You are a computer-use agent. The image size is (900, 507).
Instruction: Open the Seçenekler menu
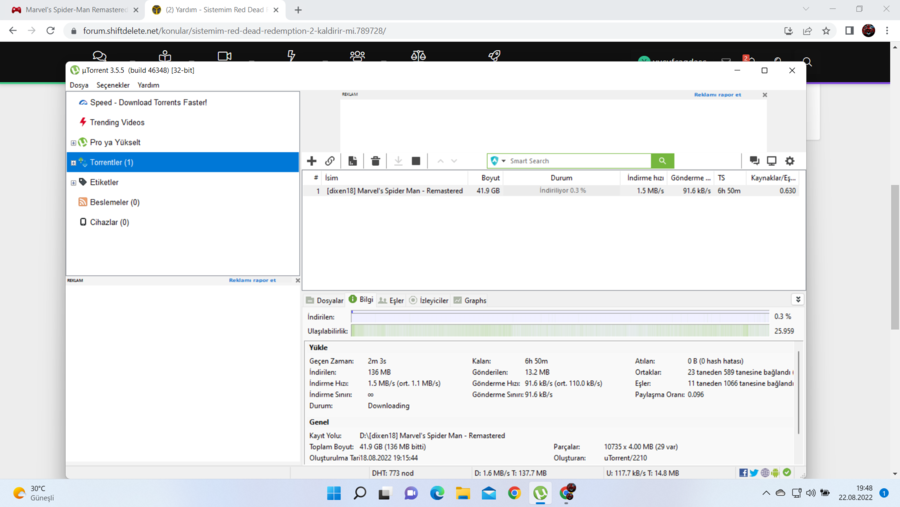[113, 85]
